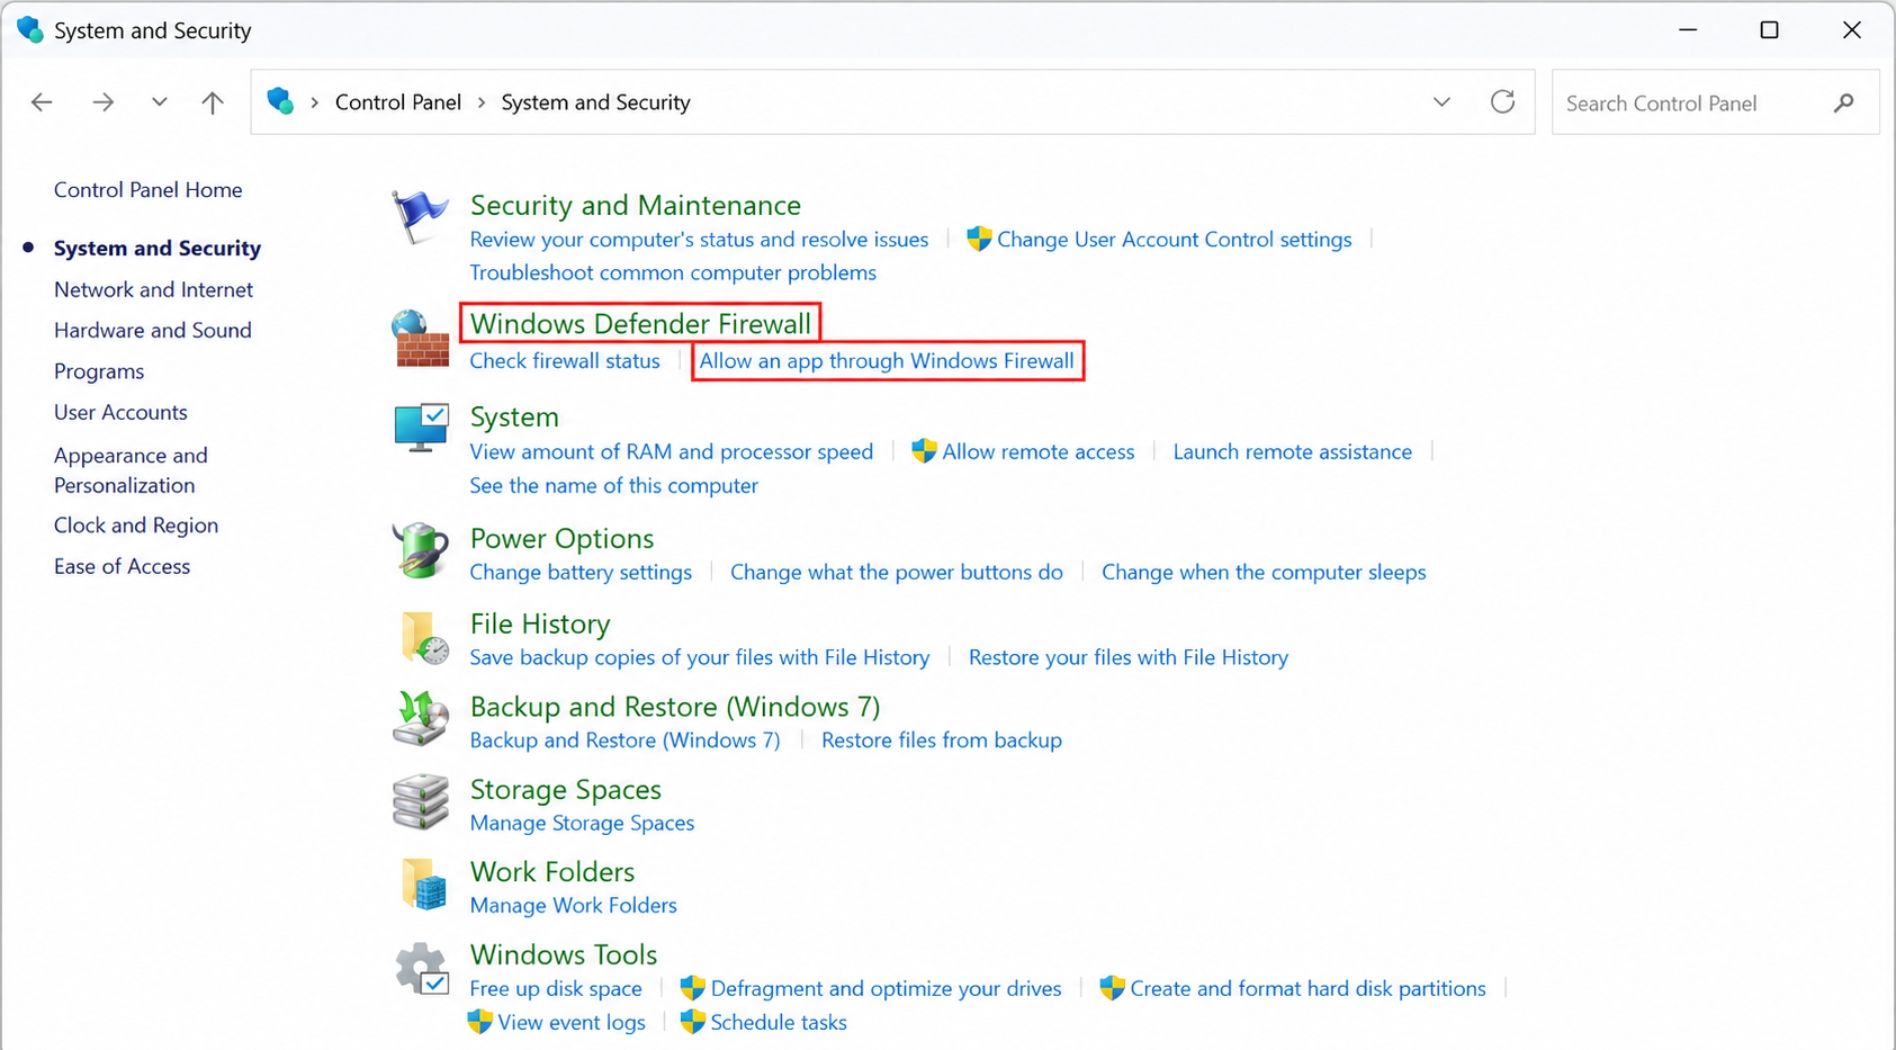1896x1050 pixels.
Task: Open Programs category
Action: tap(99, 371)
